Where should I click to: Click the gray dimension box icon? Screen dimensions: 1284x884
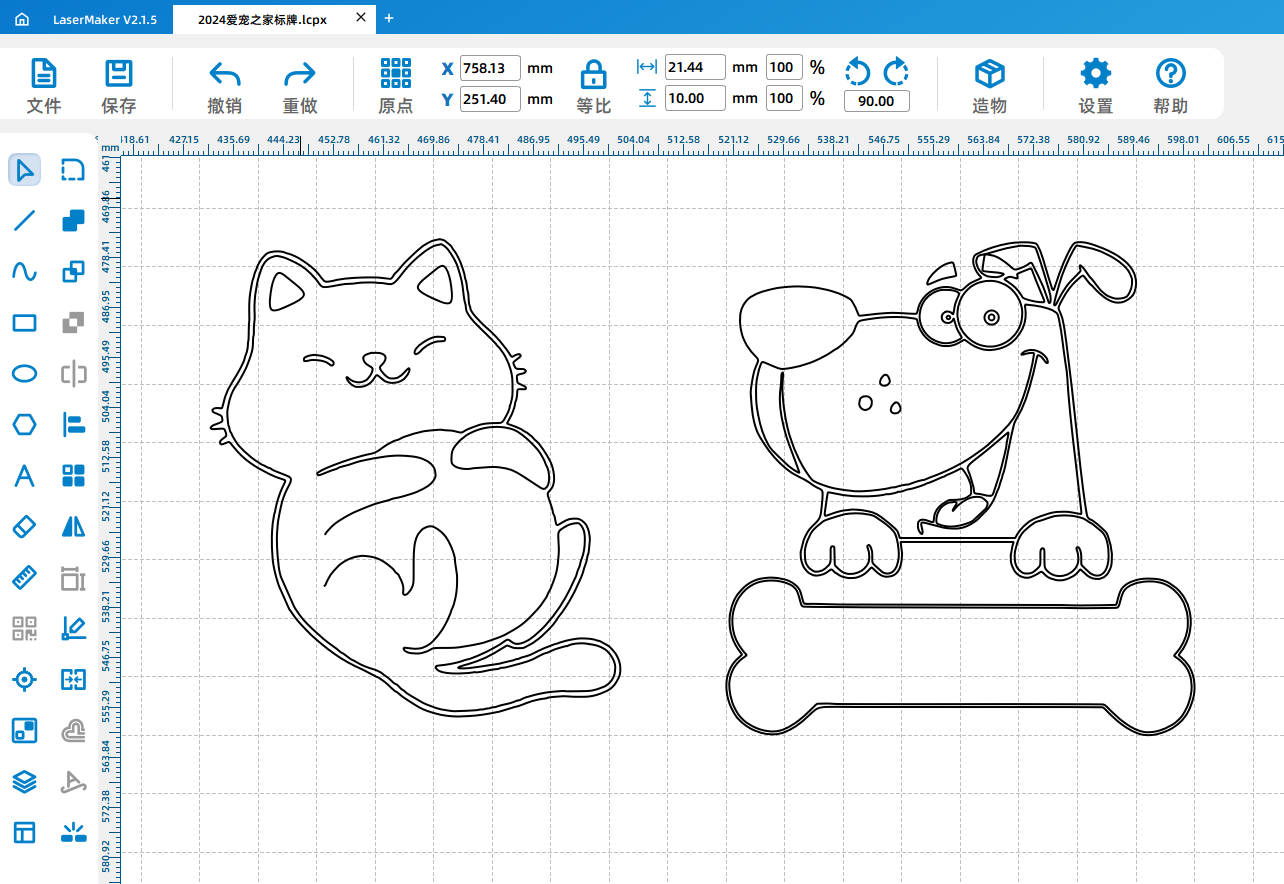(x=73, y=577)
